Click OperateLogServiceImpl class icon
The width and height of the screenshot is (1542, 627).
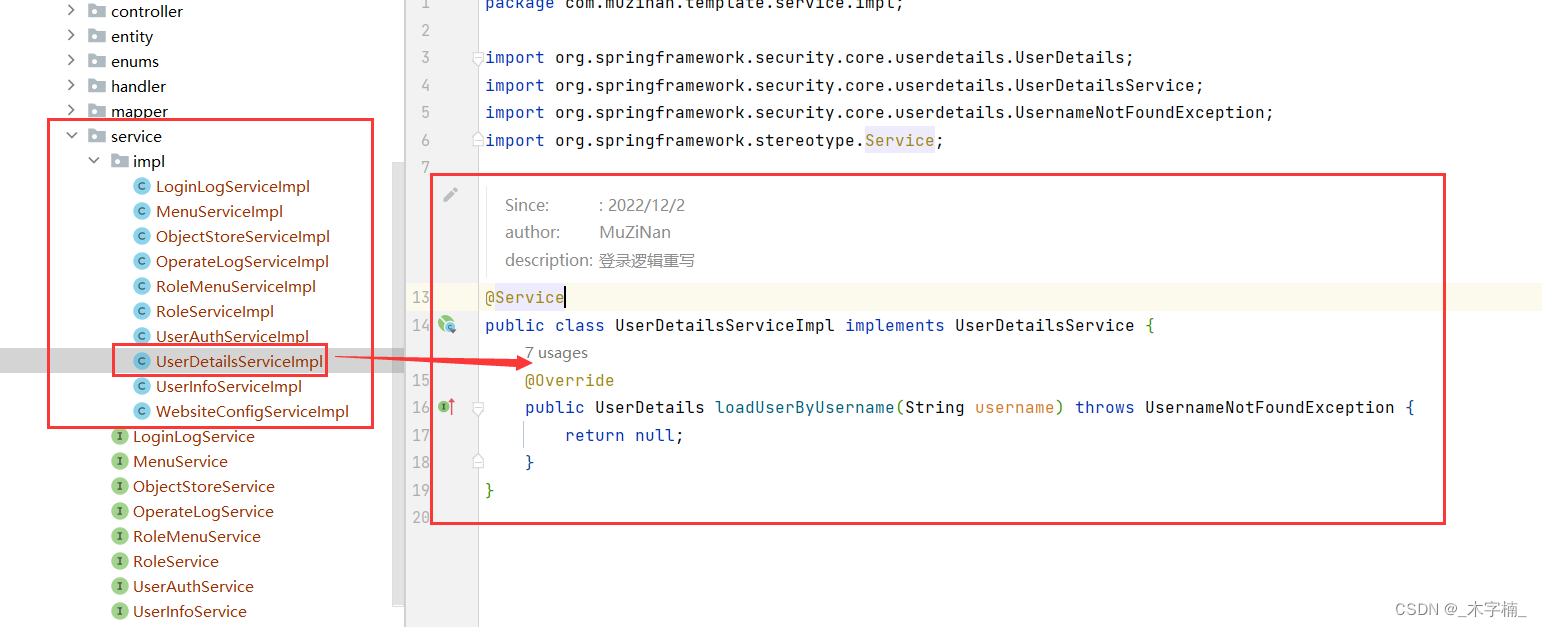[x=142, y=261]
